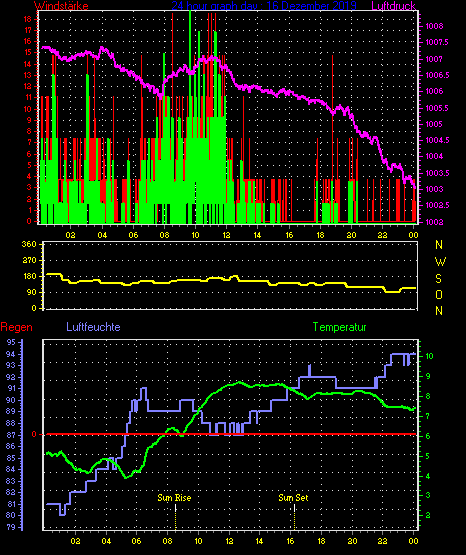Select the 1007.5 pressure axis value
The width and height of the screenshot is (466, 555).
click(437, 42)
